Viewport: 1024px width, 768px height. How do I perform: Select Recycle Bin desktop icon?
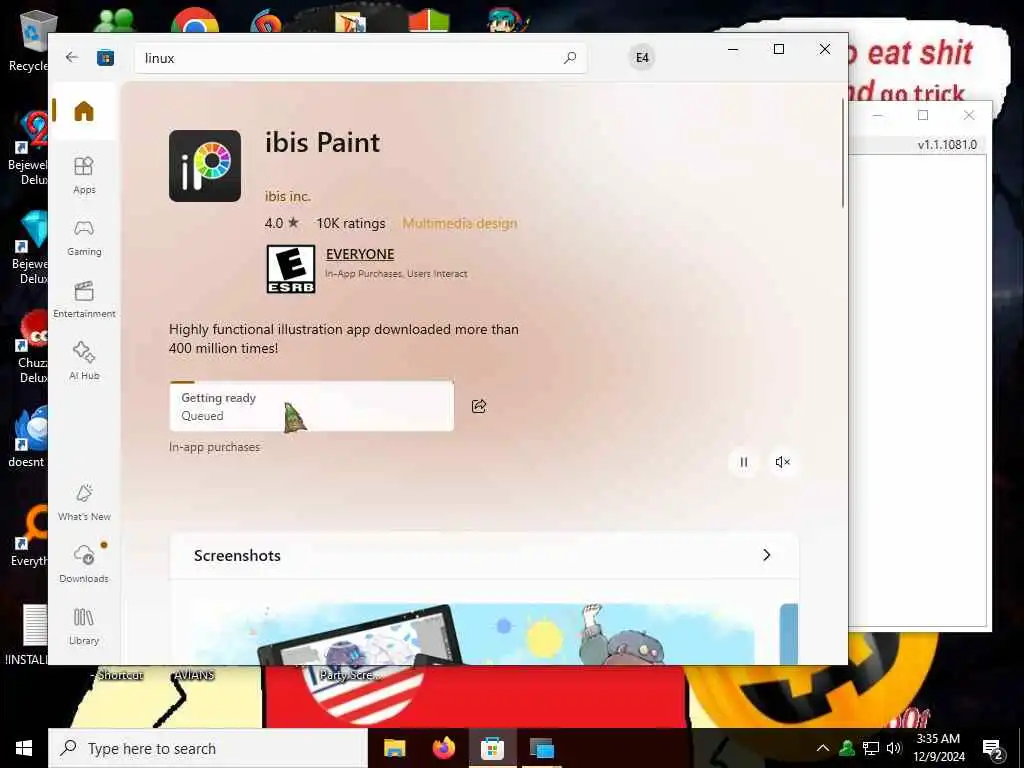[x=29, y=40]
